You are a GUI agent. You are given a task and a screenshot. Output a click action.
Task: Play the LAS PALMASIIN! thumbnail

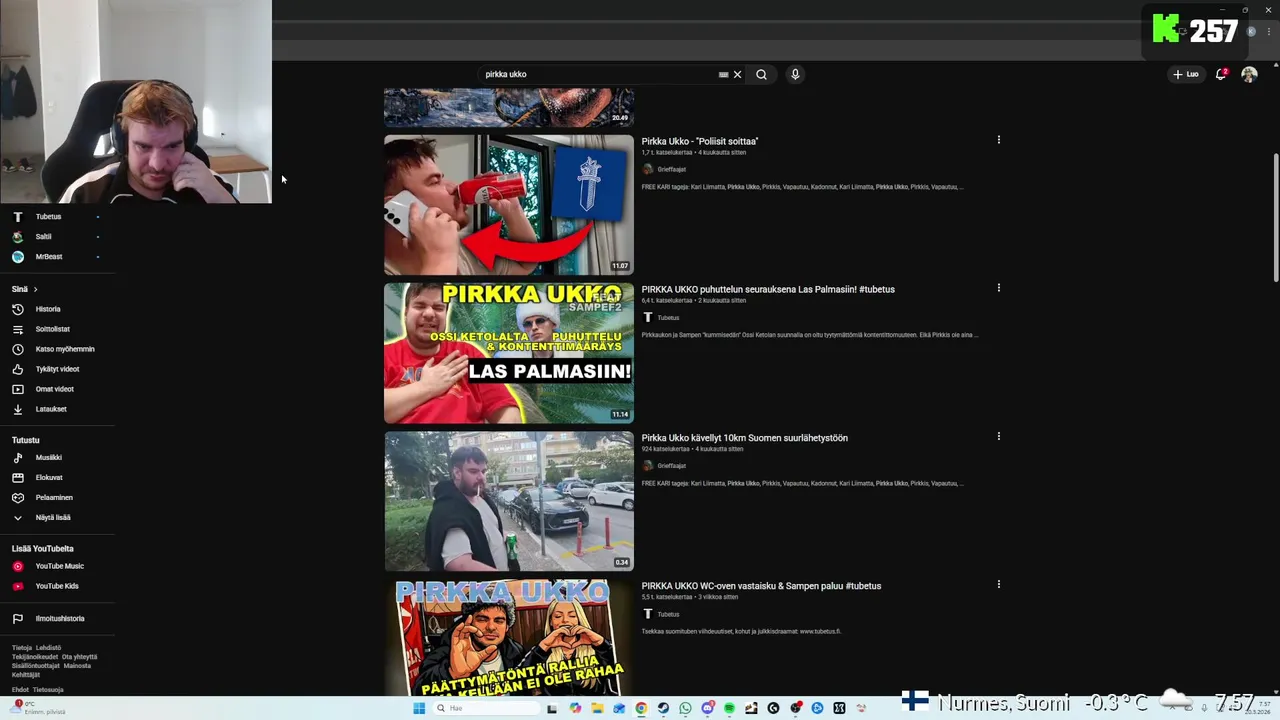[509, 353]
